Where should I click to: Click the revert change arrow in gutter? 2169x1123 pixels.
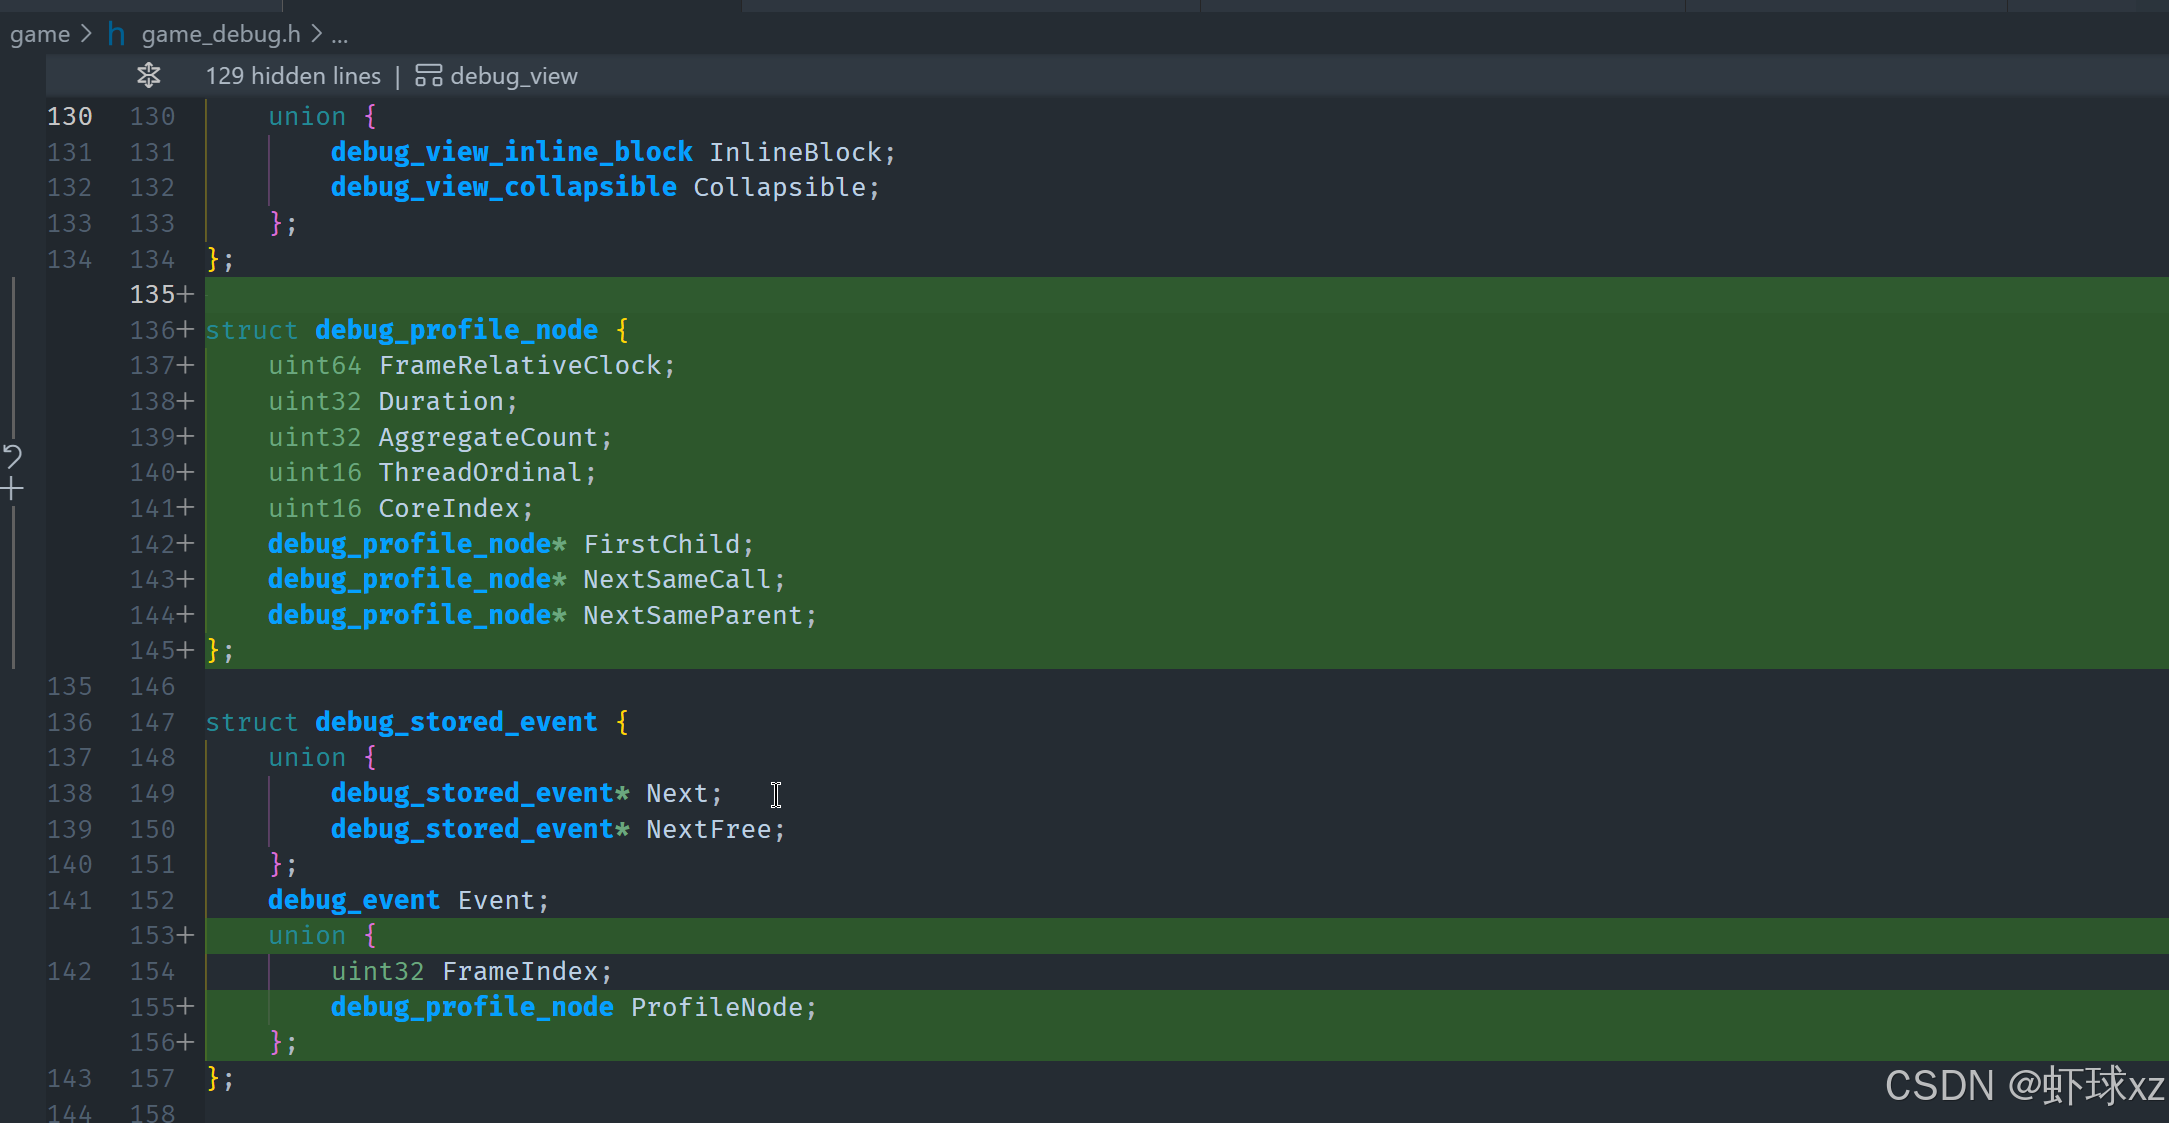click(x=12, y=456)
